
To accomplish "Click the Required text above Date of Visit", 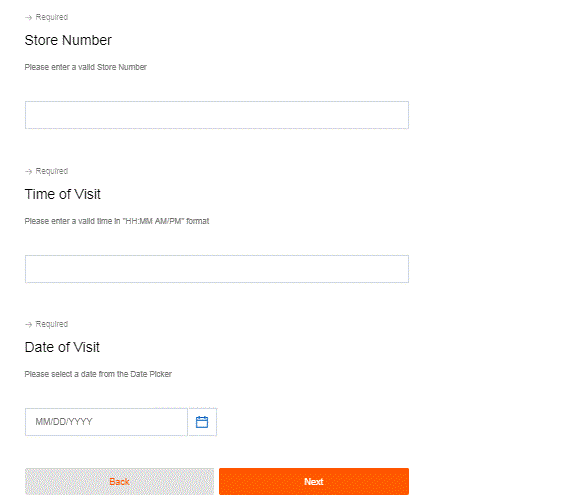I will pos(52,324).
